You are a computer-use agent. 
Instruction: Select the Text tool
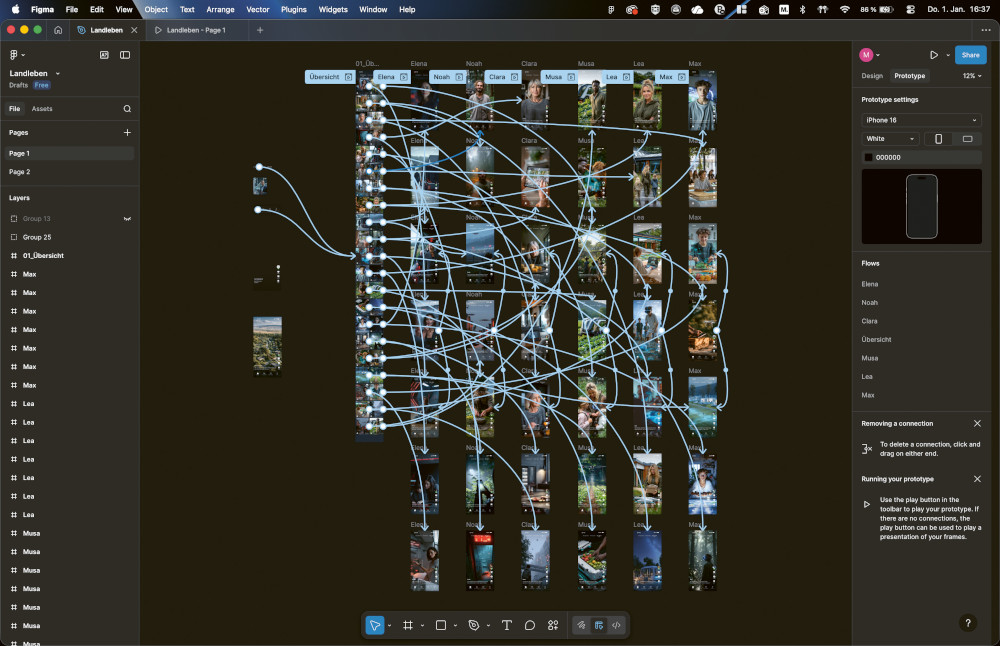pos(506,624)
